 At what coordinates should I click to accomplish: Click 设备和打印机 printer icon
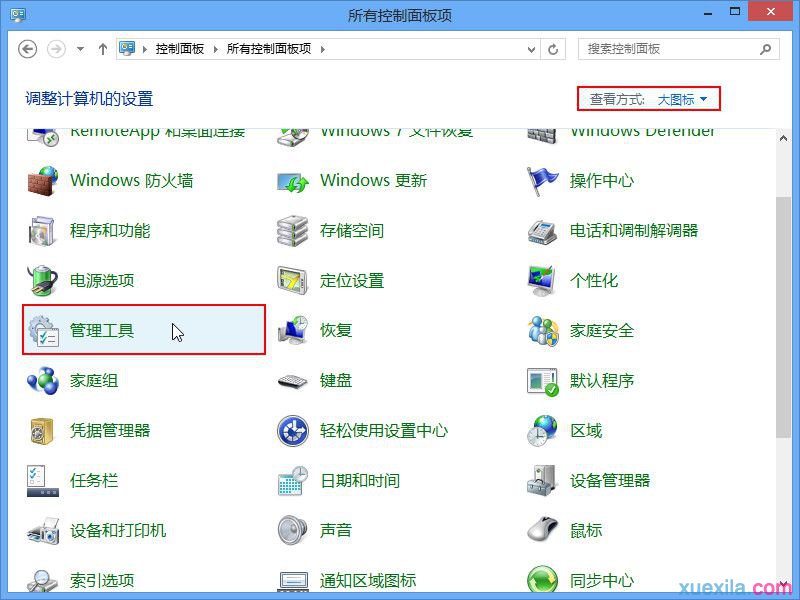coord(43,531)
